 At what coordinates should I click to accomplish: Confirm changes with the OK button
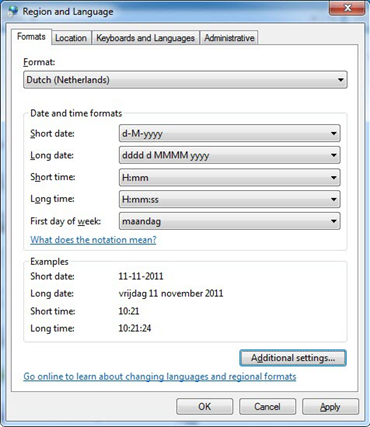tap(204, 407)
